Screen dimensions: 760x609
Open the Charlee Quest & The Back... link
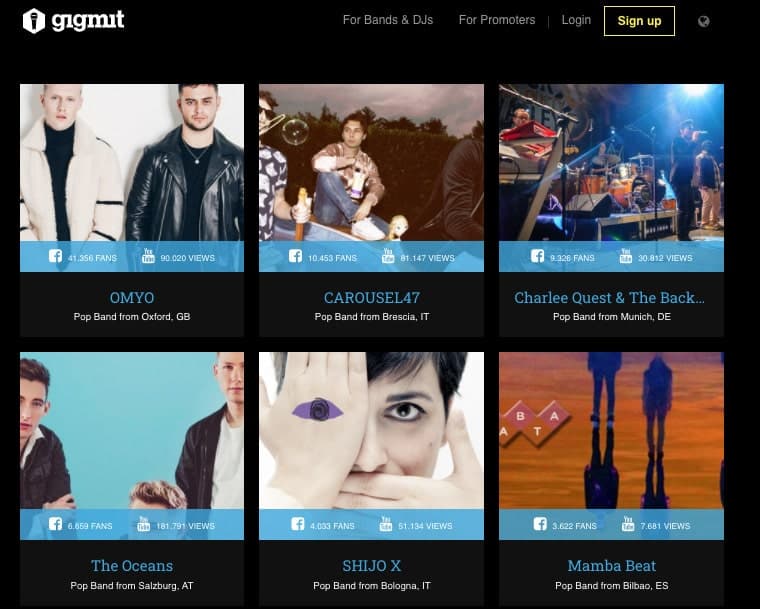point(610,298)
